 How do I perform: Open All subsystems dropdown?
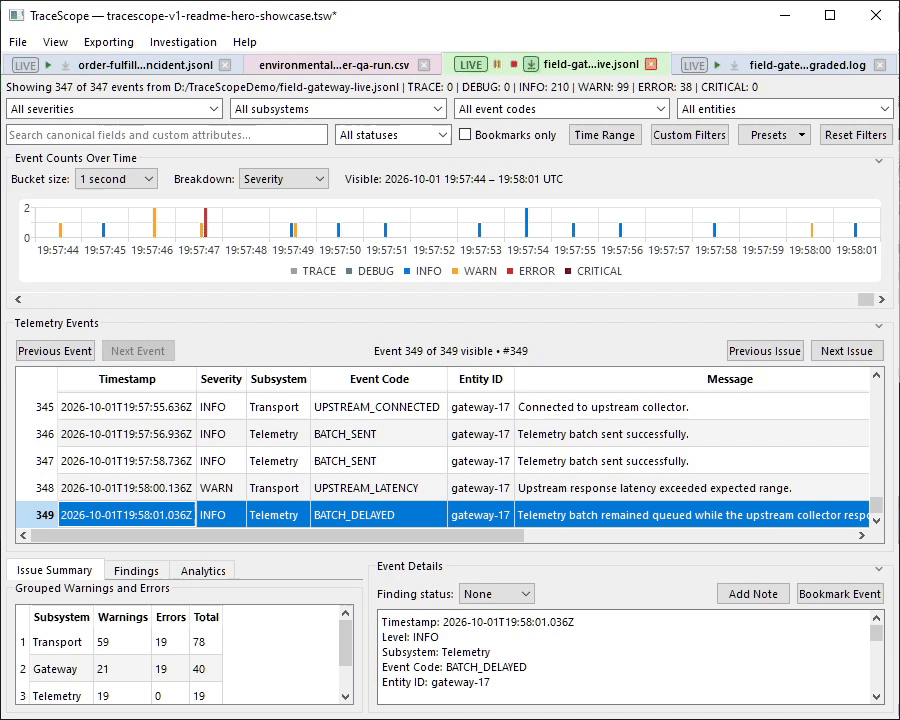(338, 109)
